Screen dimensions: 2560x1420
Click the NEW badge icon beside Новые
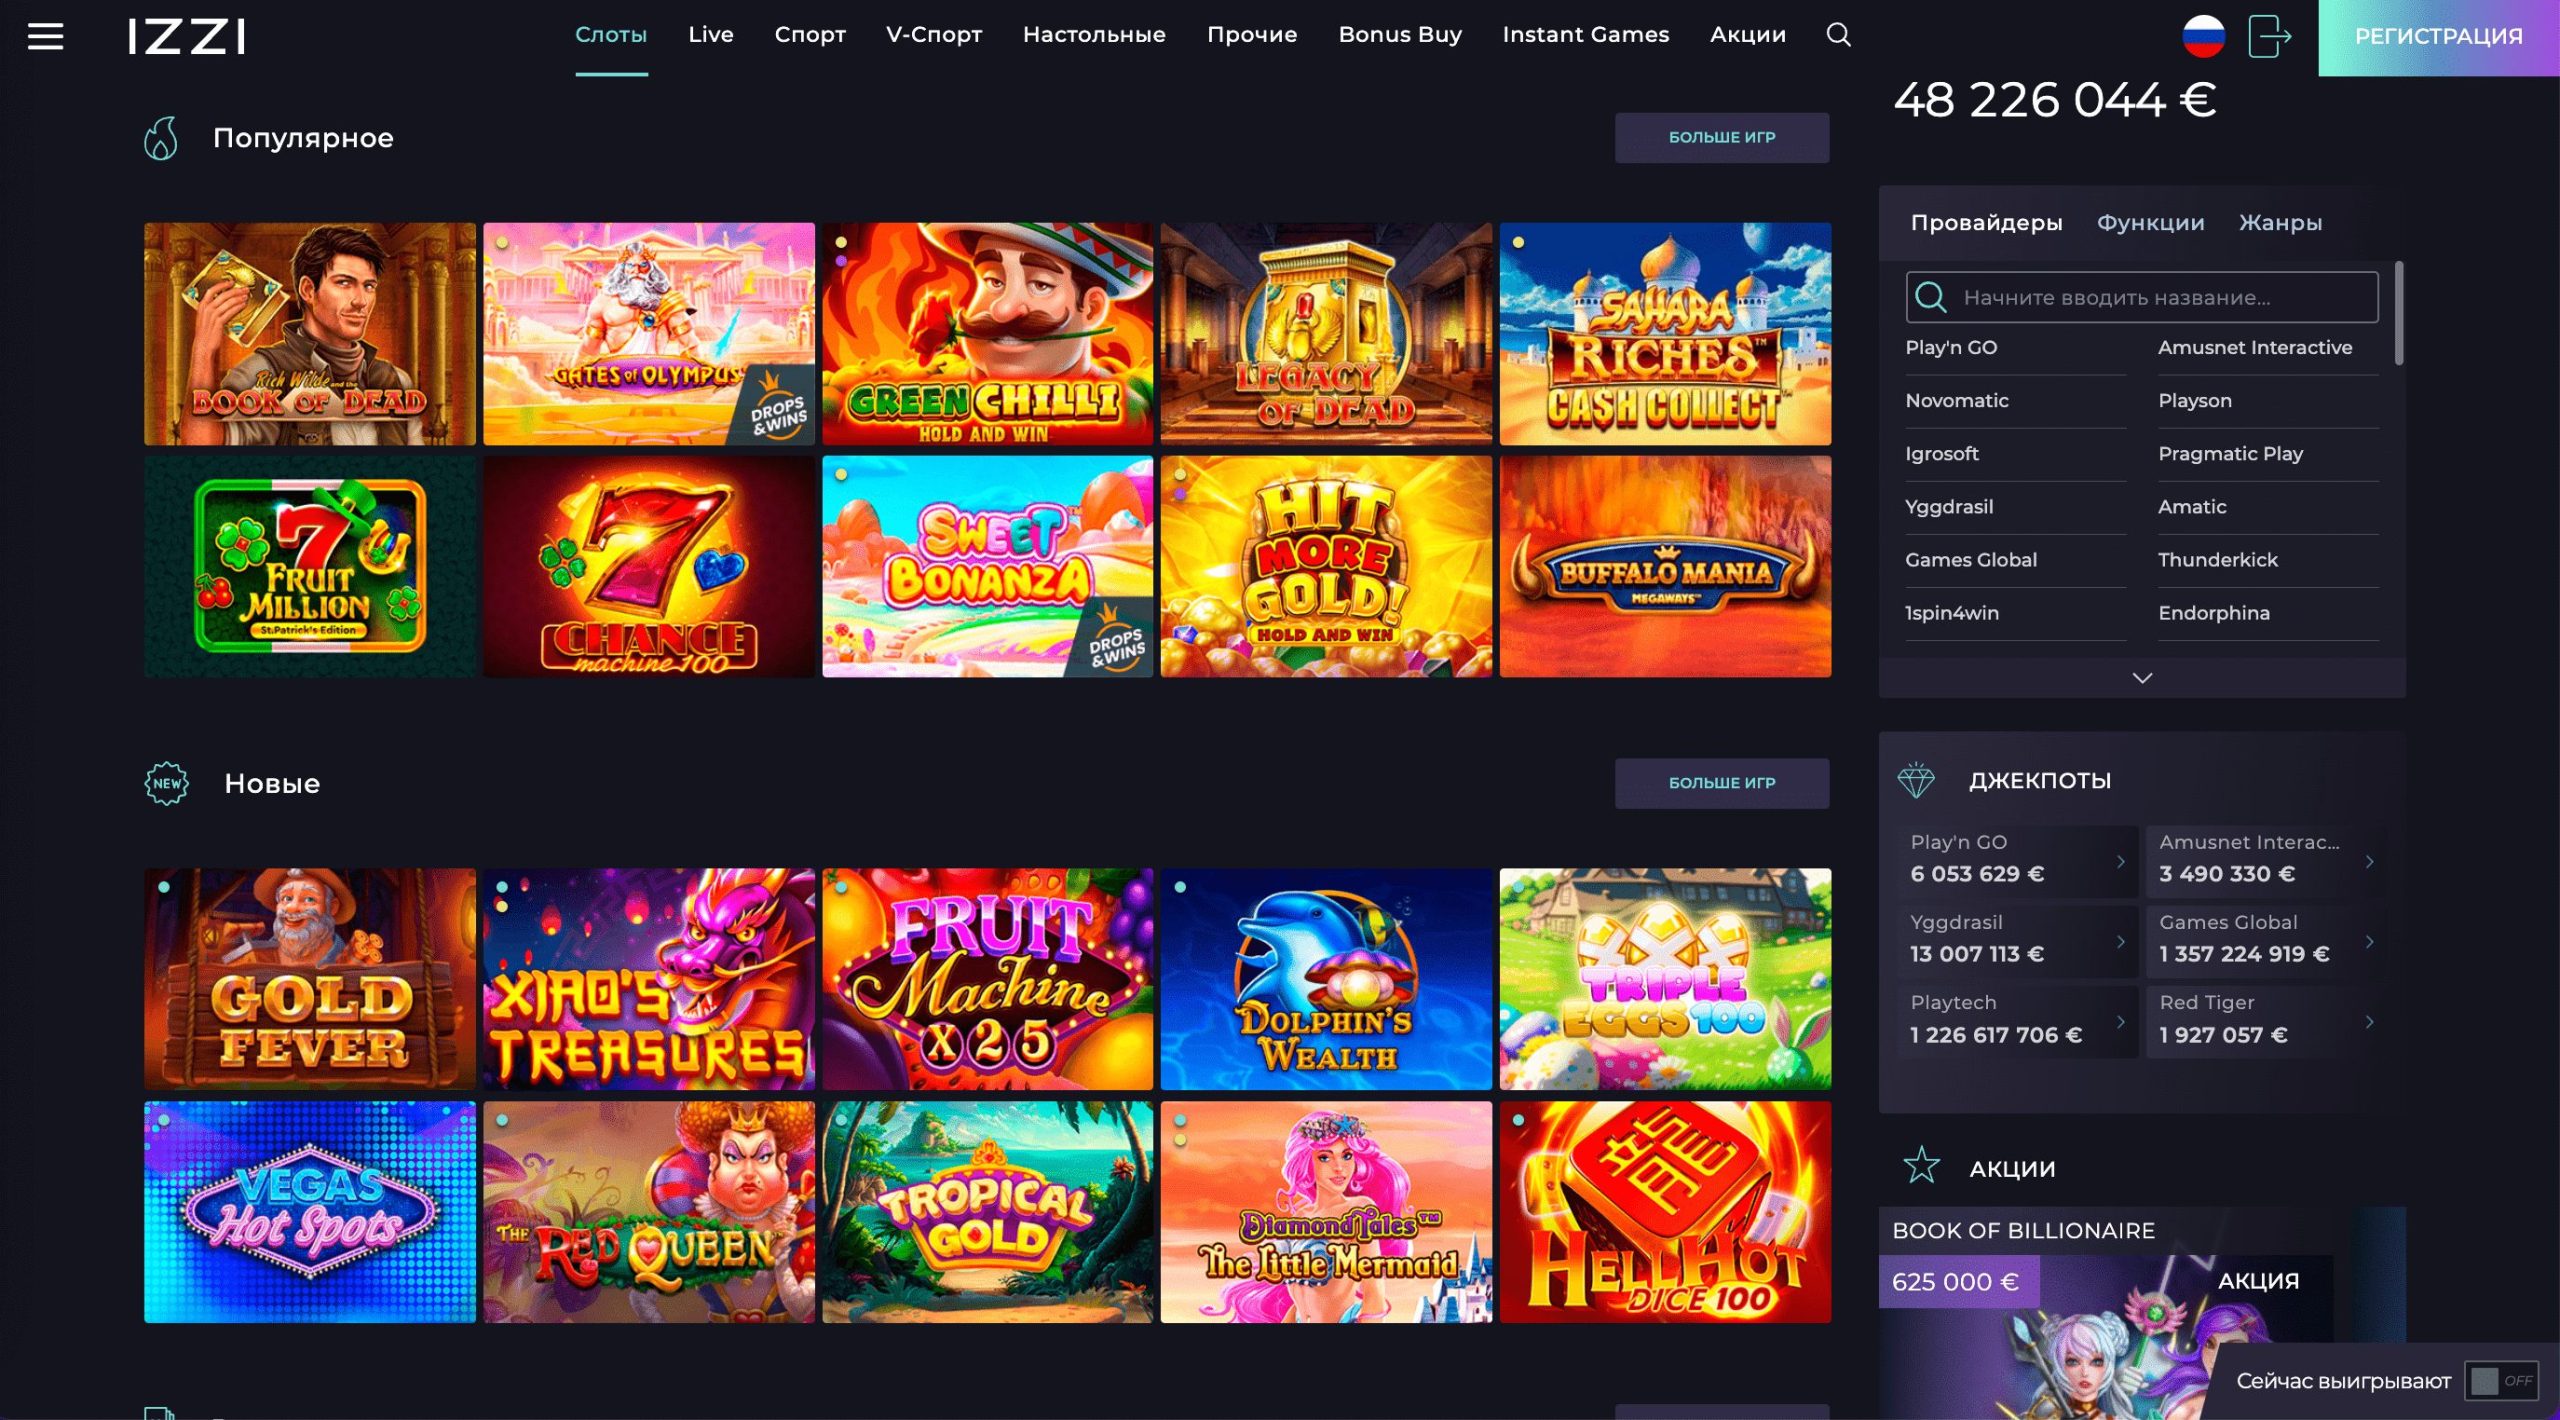[167, 783]
